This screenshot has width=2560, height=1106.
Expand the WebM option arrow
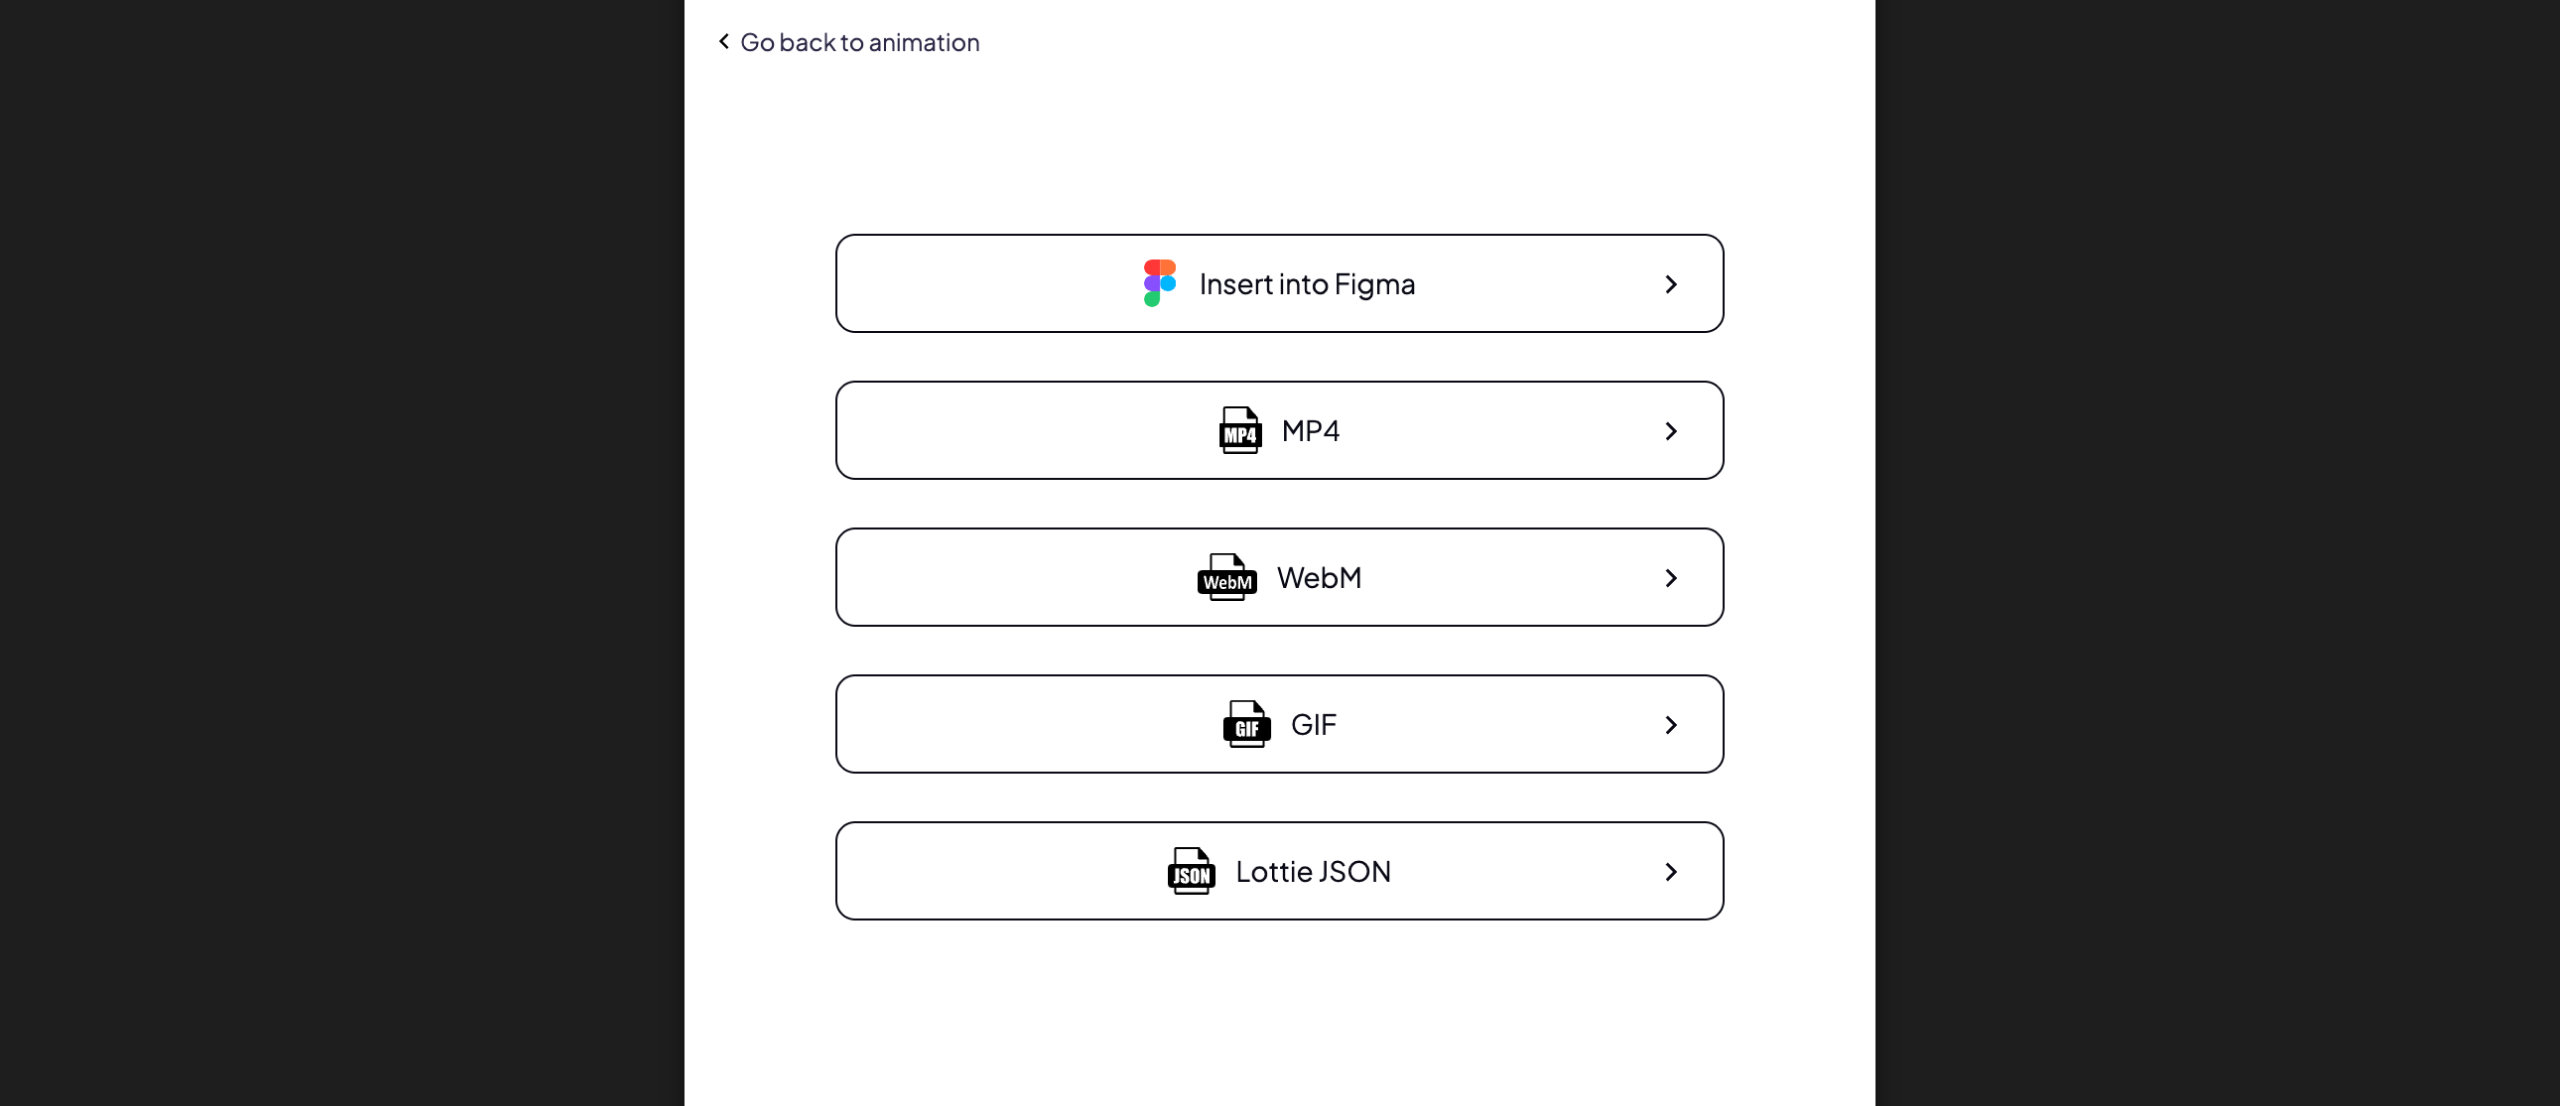pos(1671,578)
